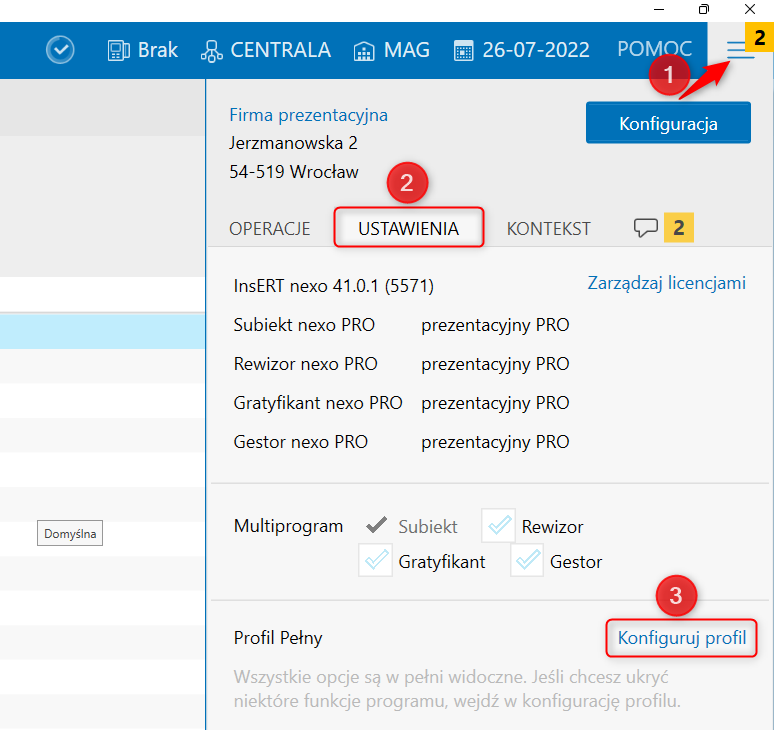Maximize or restore the application window

point(704,9)
